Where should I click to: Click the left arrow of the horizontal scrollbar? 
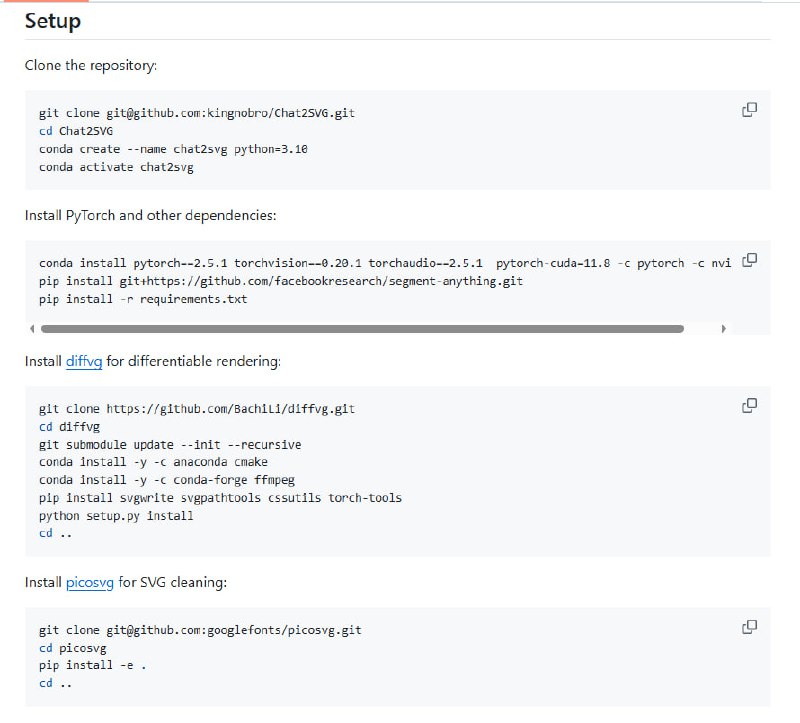tap(33, 328)
